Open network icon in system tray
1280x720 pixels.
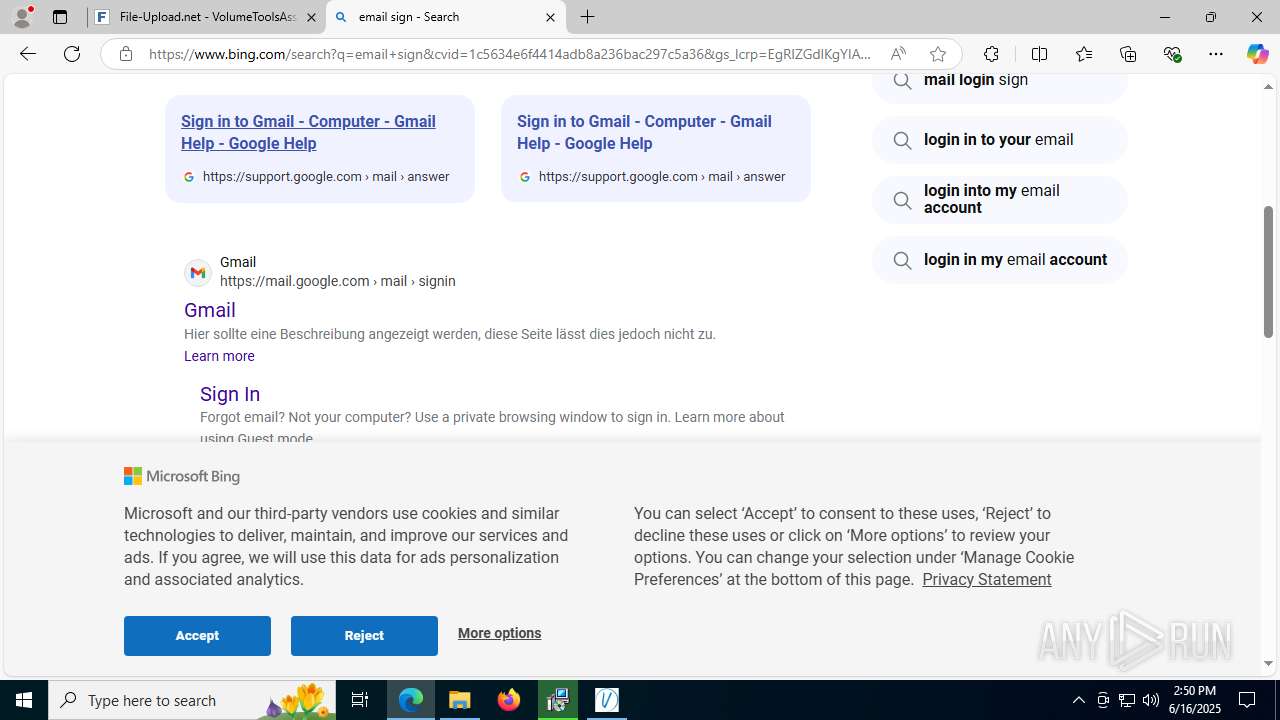[x=1127, y=700]
